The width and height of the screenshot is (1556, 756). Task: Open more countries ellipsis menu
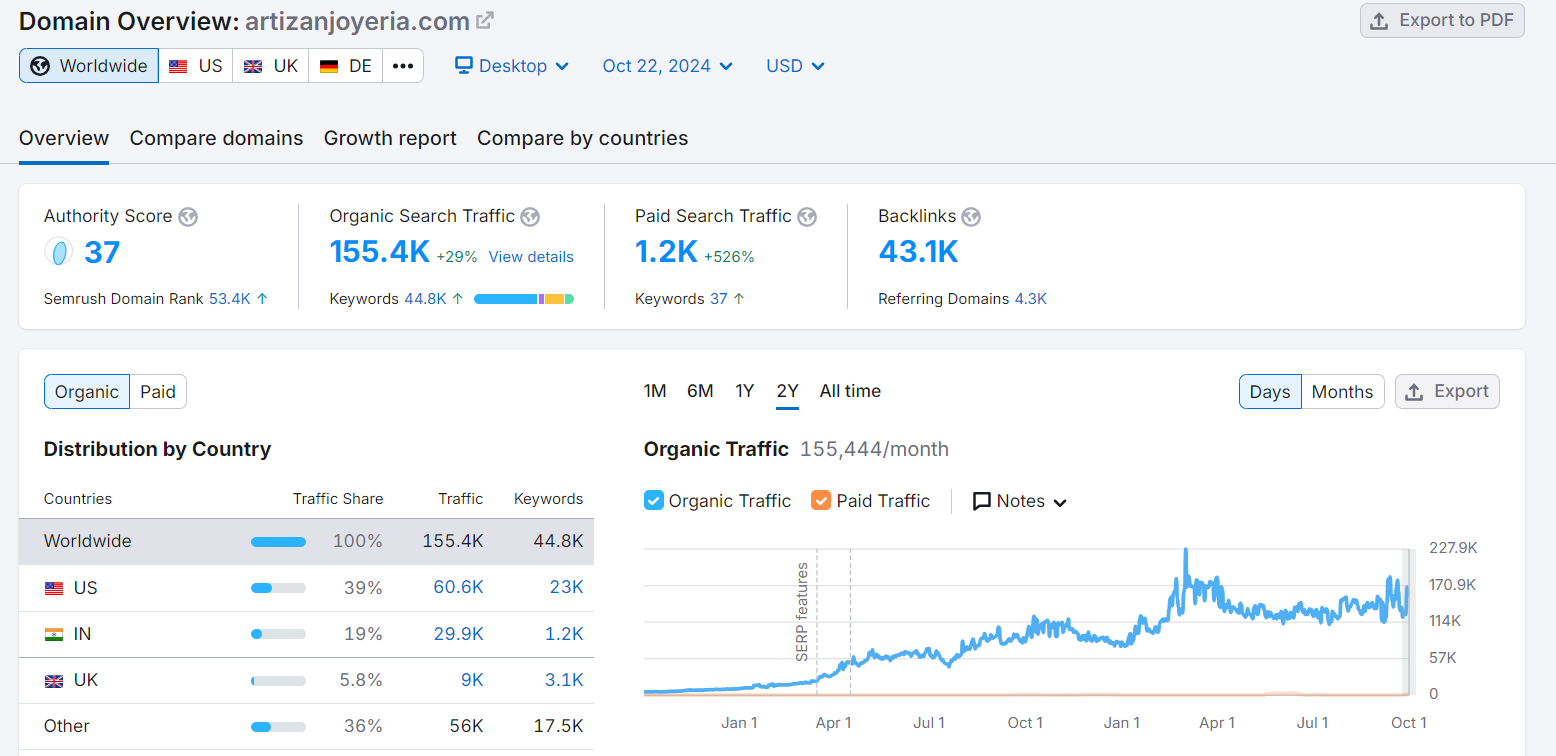tap(403, 66)
